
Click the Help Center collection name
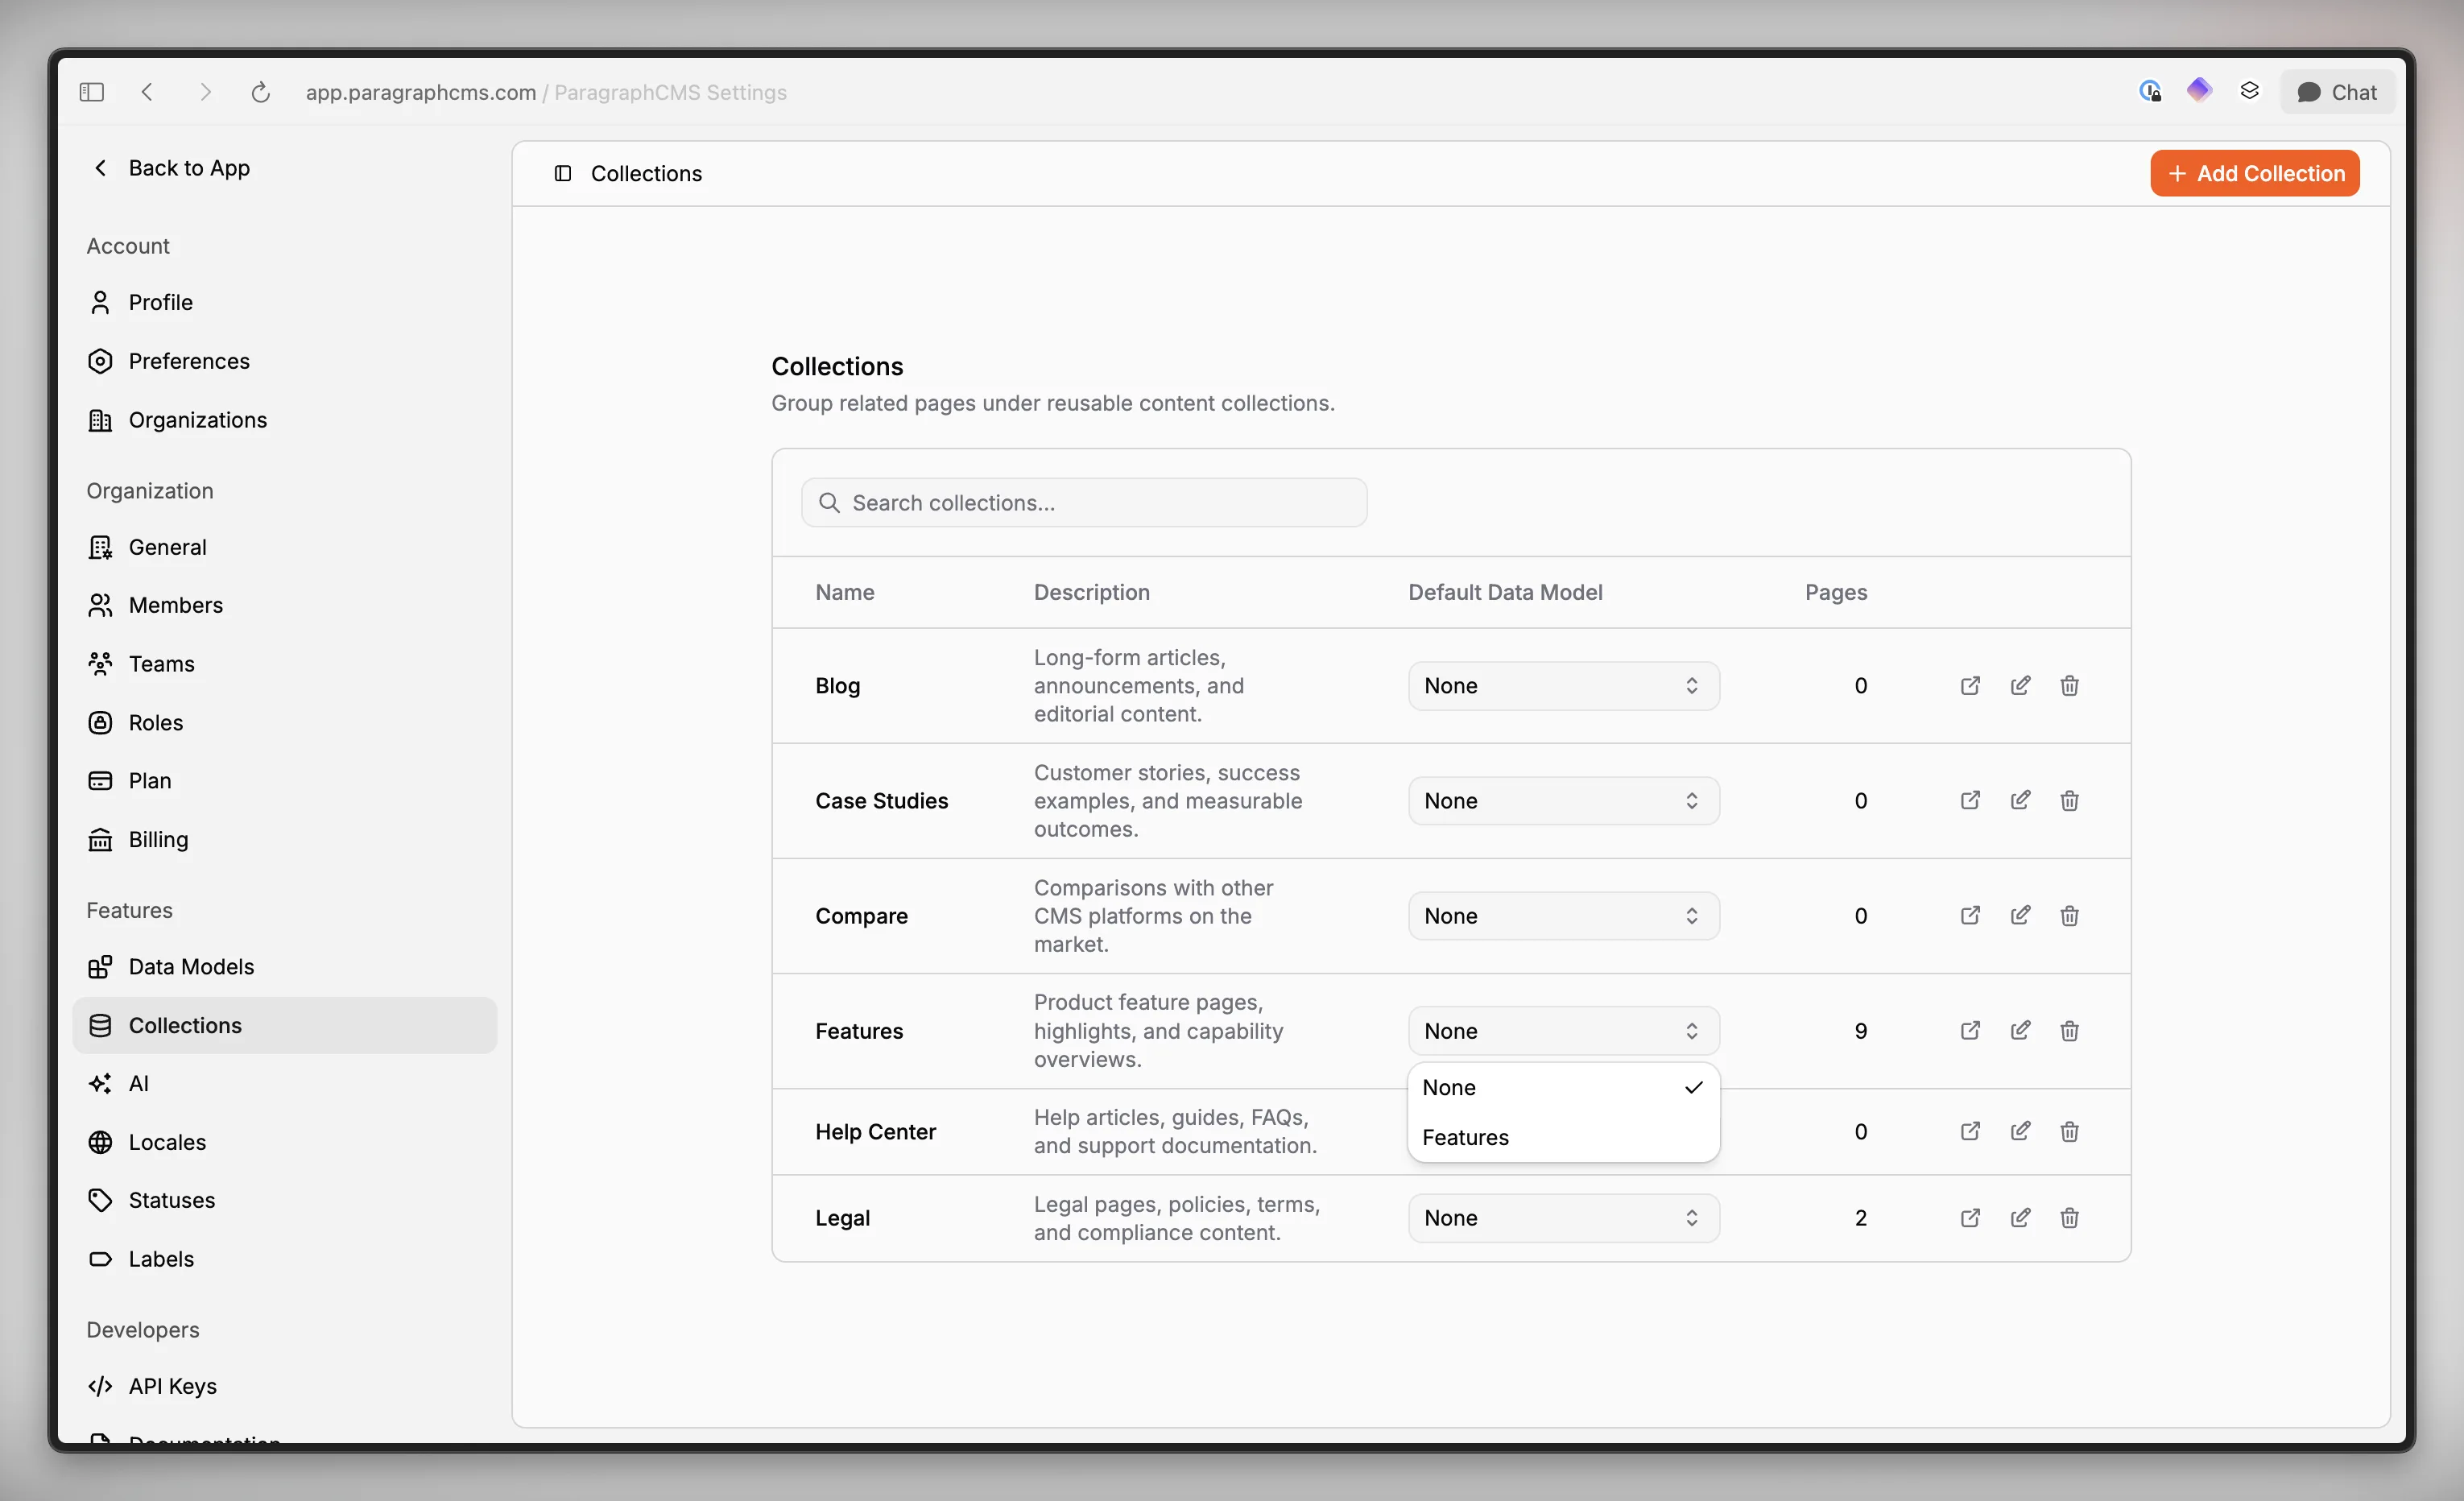tap(875, 1132)
